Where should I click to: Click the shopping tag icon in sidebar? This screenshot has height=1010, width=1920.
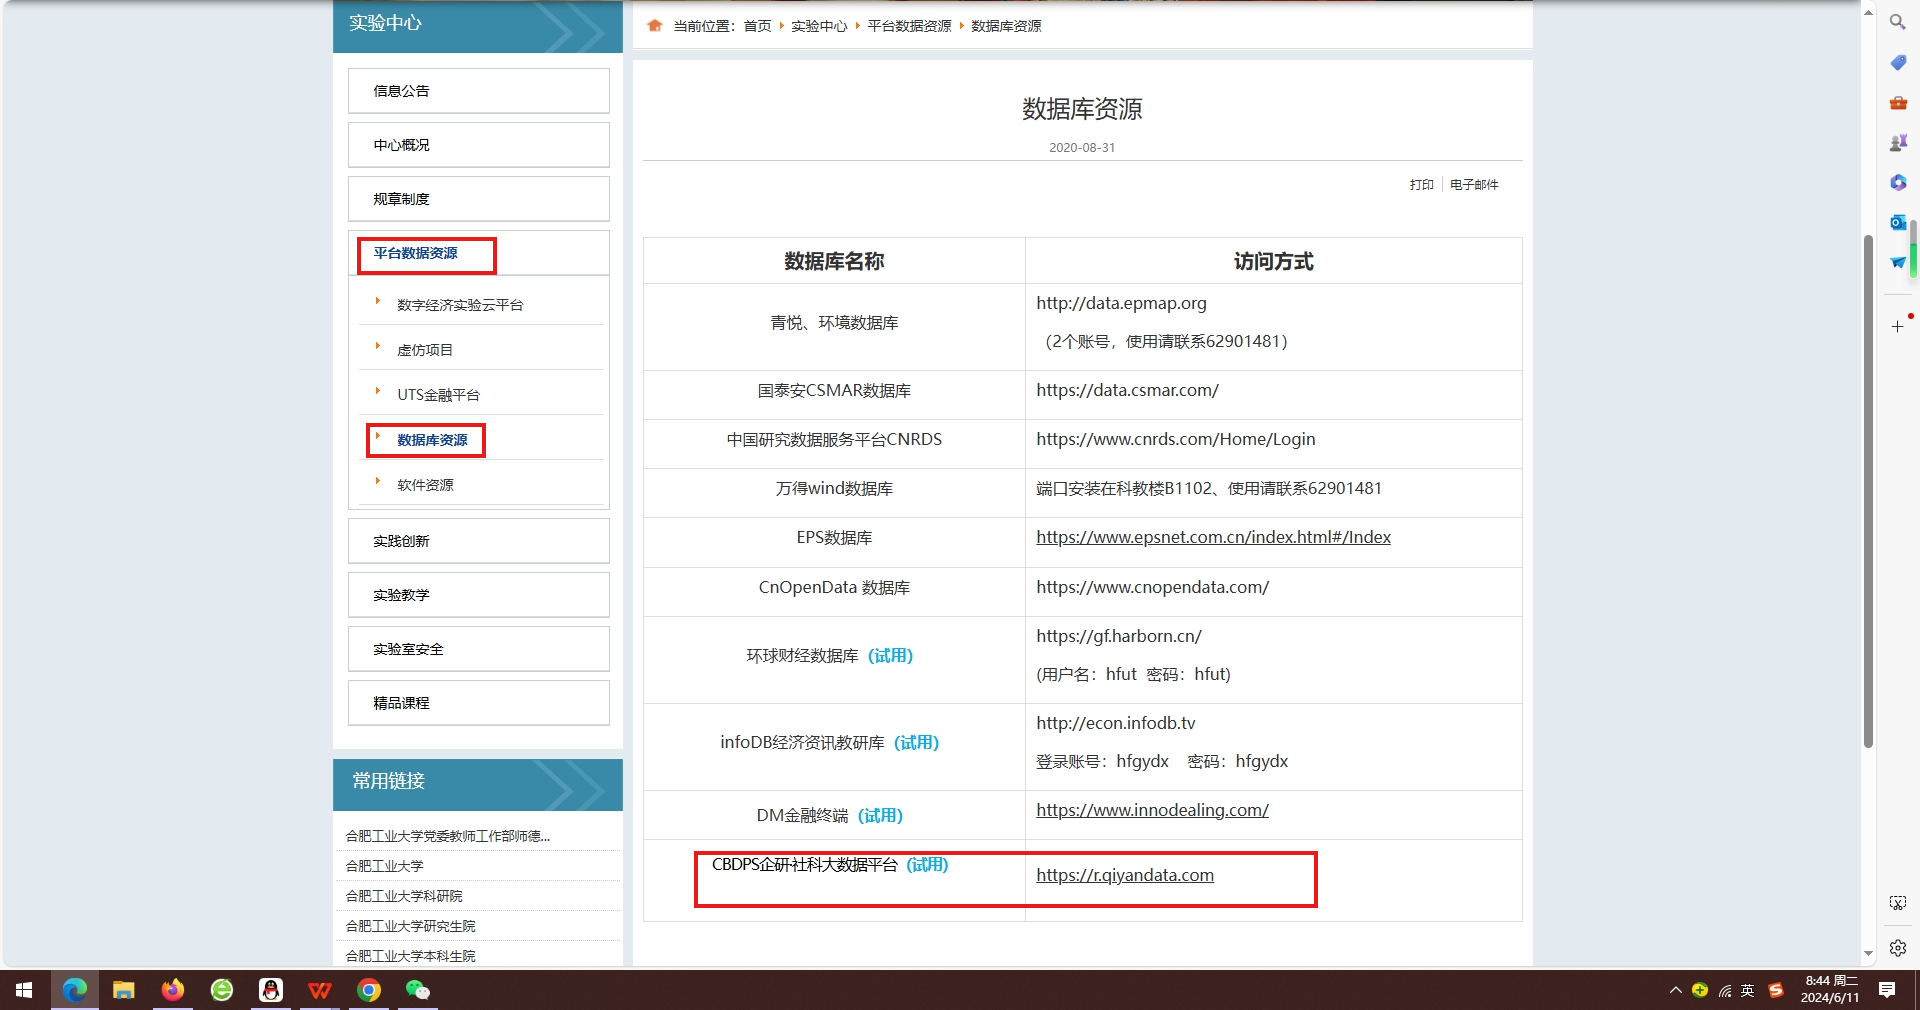click(x=1897, y=63)
